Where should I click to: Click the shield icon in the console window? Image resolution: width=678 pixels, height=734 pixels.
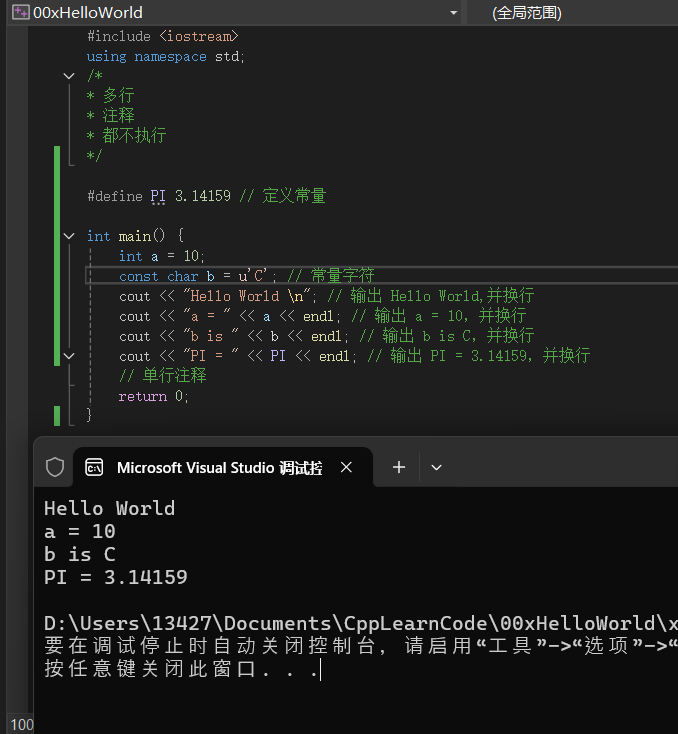55,467
